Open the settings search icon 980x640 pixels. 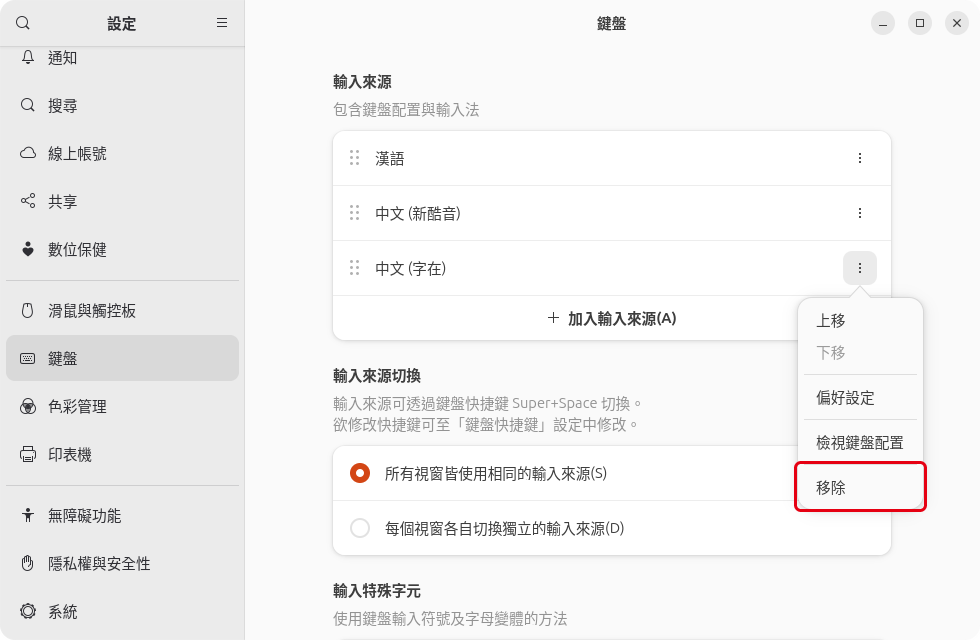[23, 23]
